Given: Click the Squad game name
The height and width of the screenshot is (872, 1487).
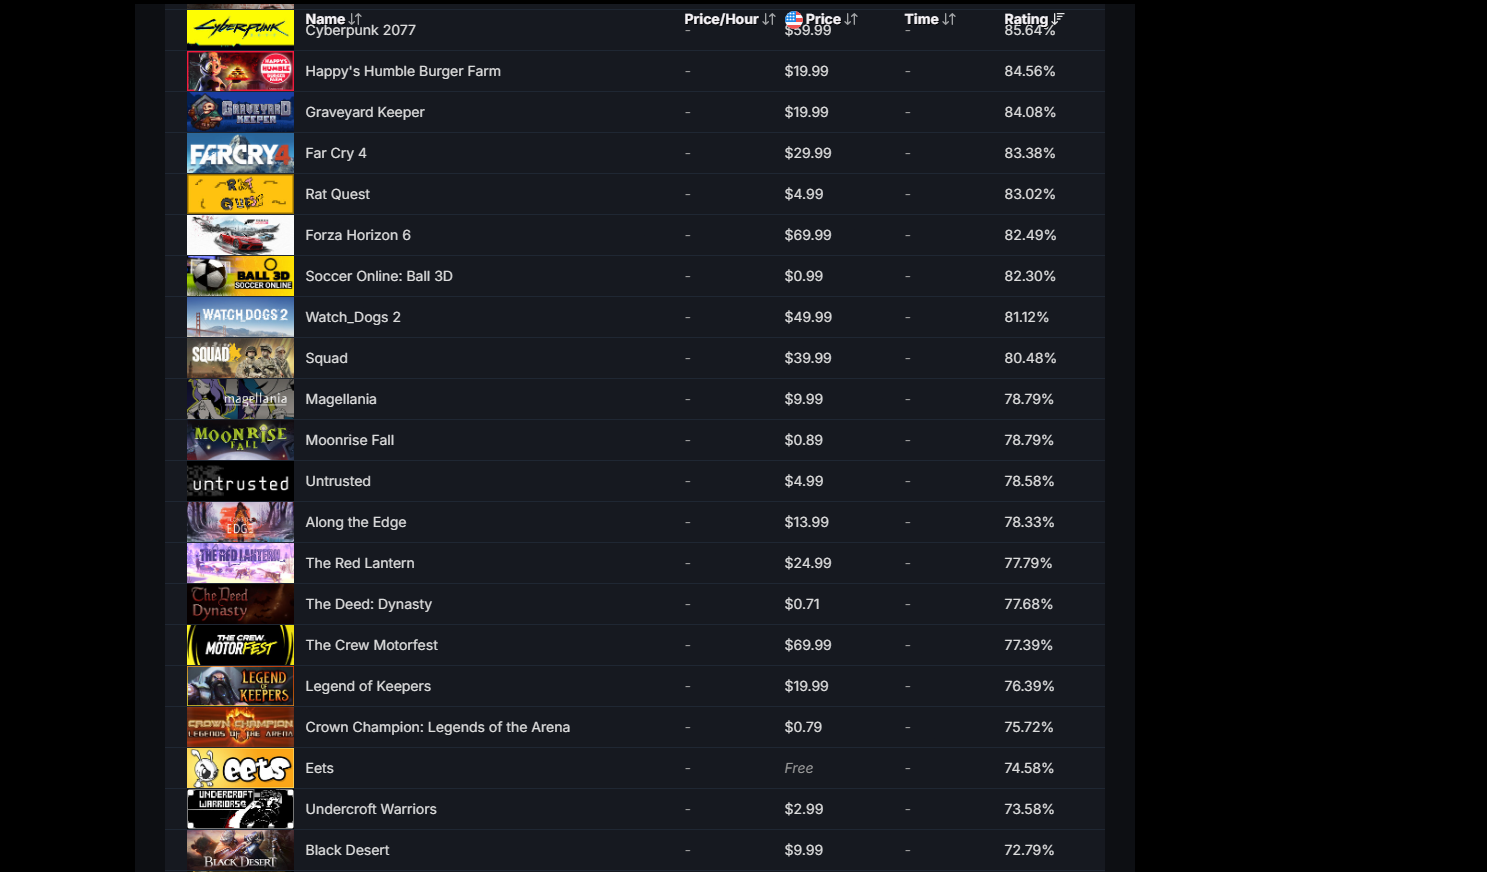Looking at the screenshot, I should [327, 358].
